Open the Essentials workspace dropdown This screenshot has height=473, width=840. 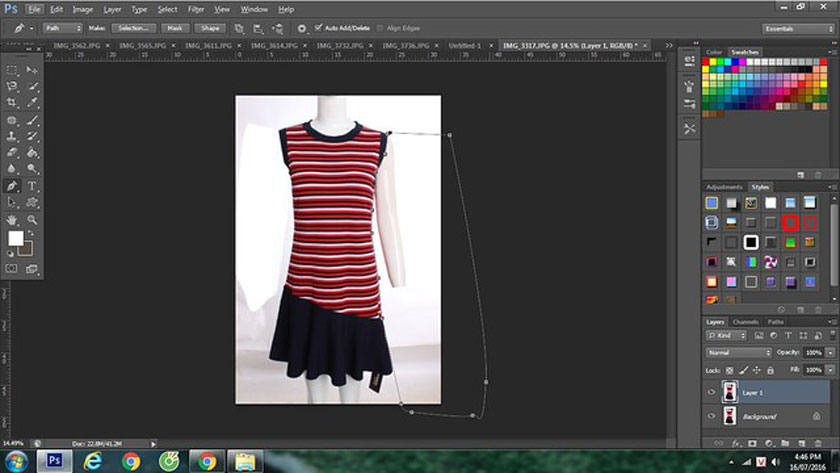798,28
